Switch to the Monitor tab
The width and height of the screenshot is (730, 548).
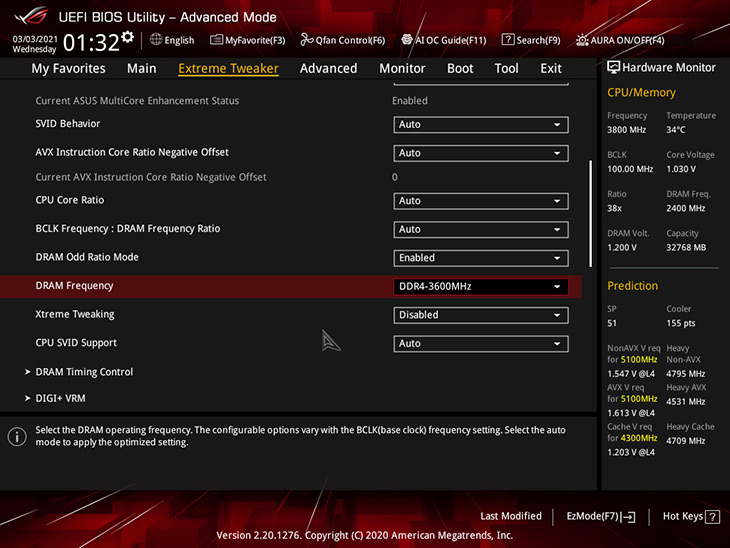402,68
